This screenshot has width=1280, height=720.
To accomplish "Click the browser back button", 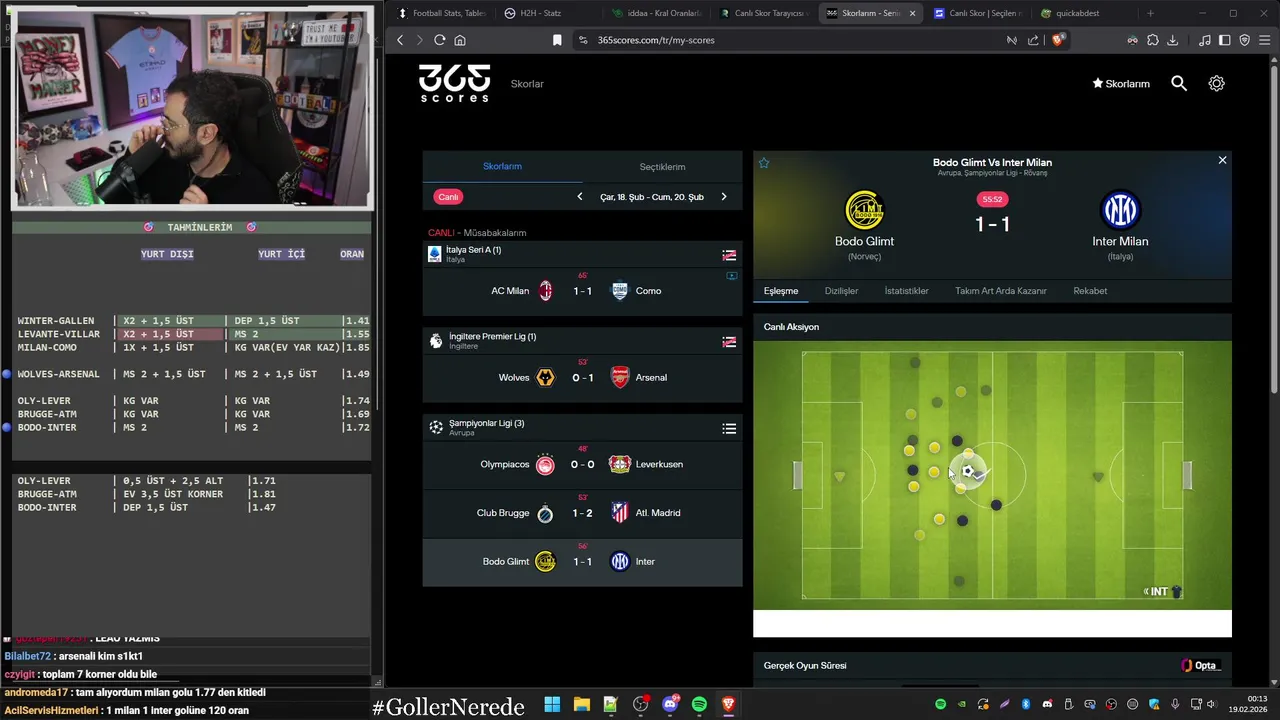I will pos(400,40).
